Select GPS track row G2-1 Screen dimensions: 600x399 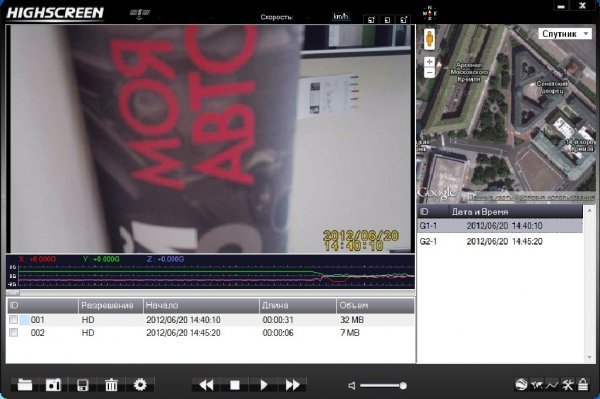500,241
